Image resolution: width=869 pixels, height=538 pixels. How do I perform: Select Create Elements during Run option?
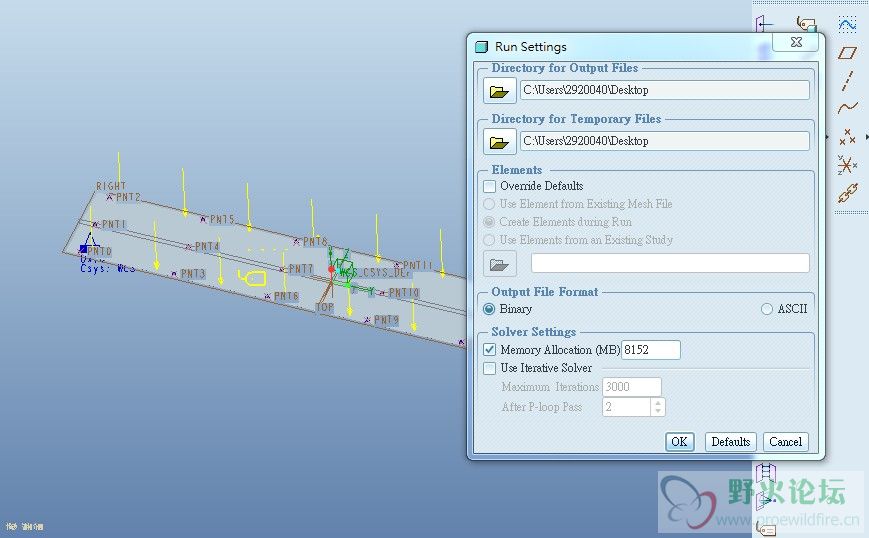coord(489,222)
